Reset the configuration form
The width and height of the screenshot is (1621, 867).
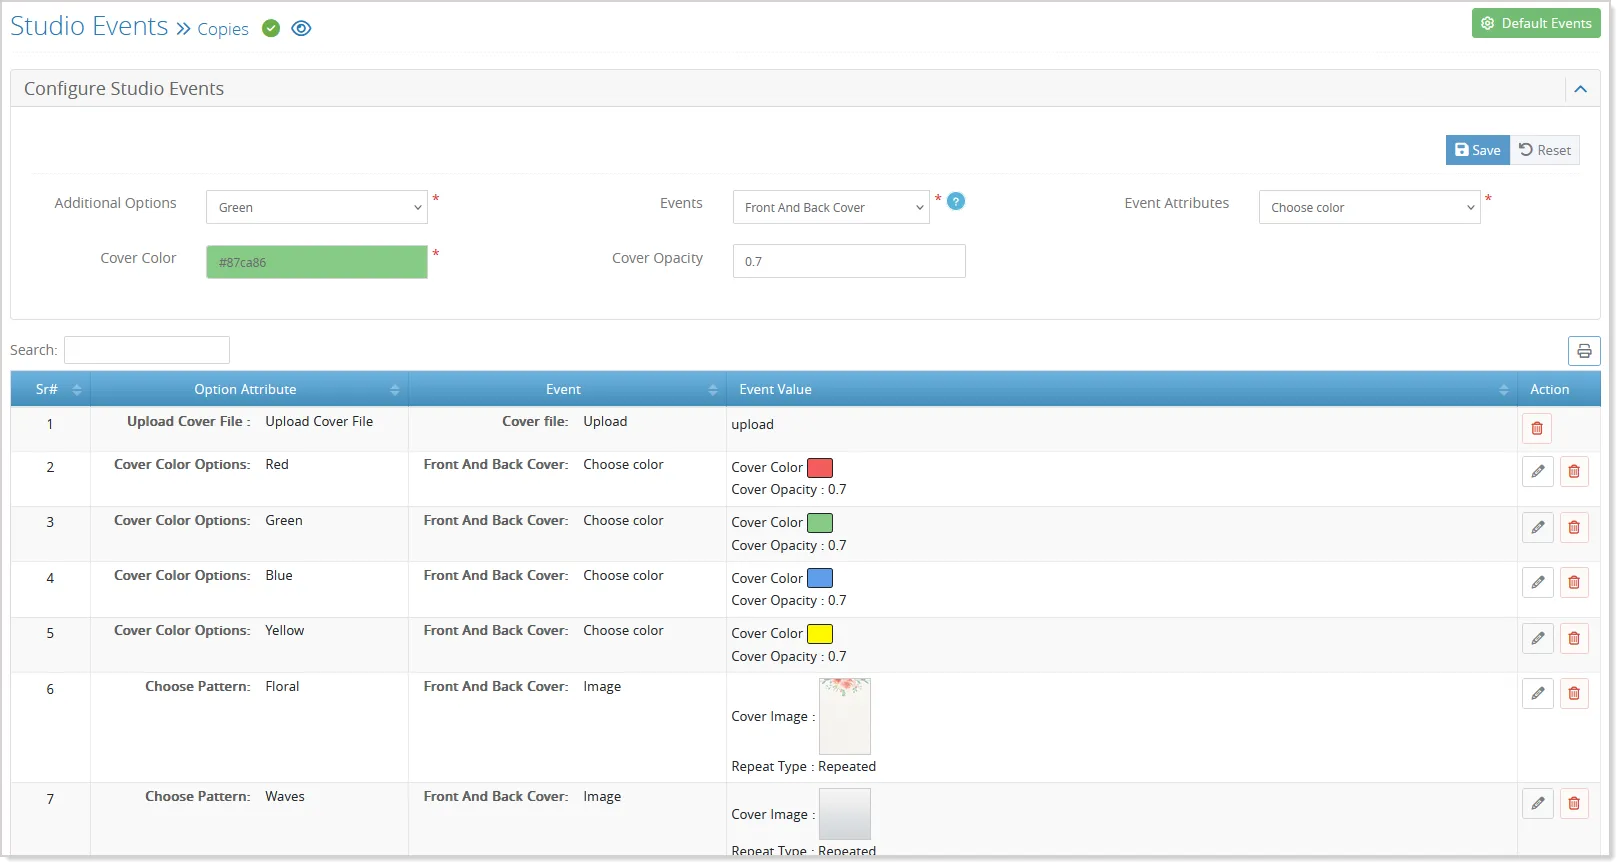(x=1545, y=150)
